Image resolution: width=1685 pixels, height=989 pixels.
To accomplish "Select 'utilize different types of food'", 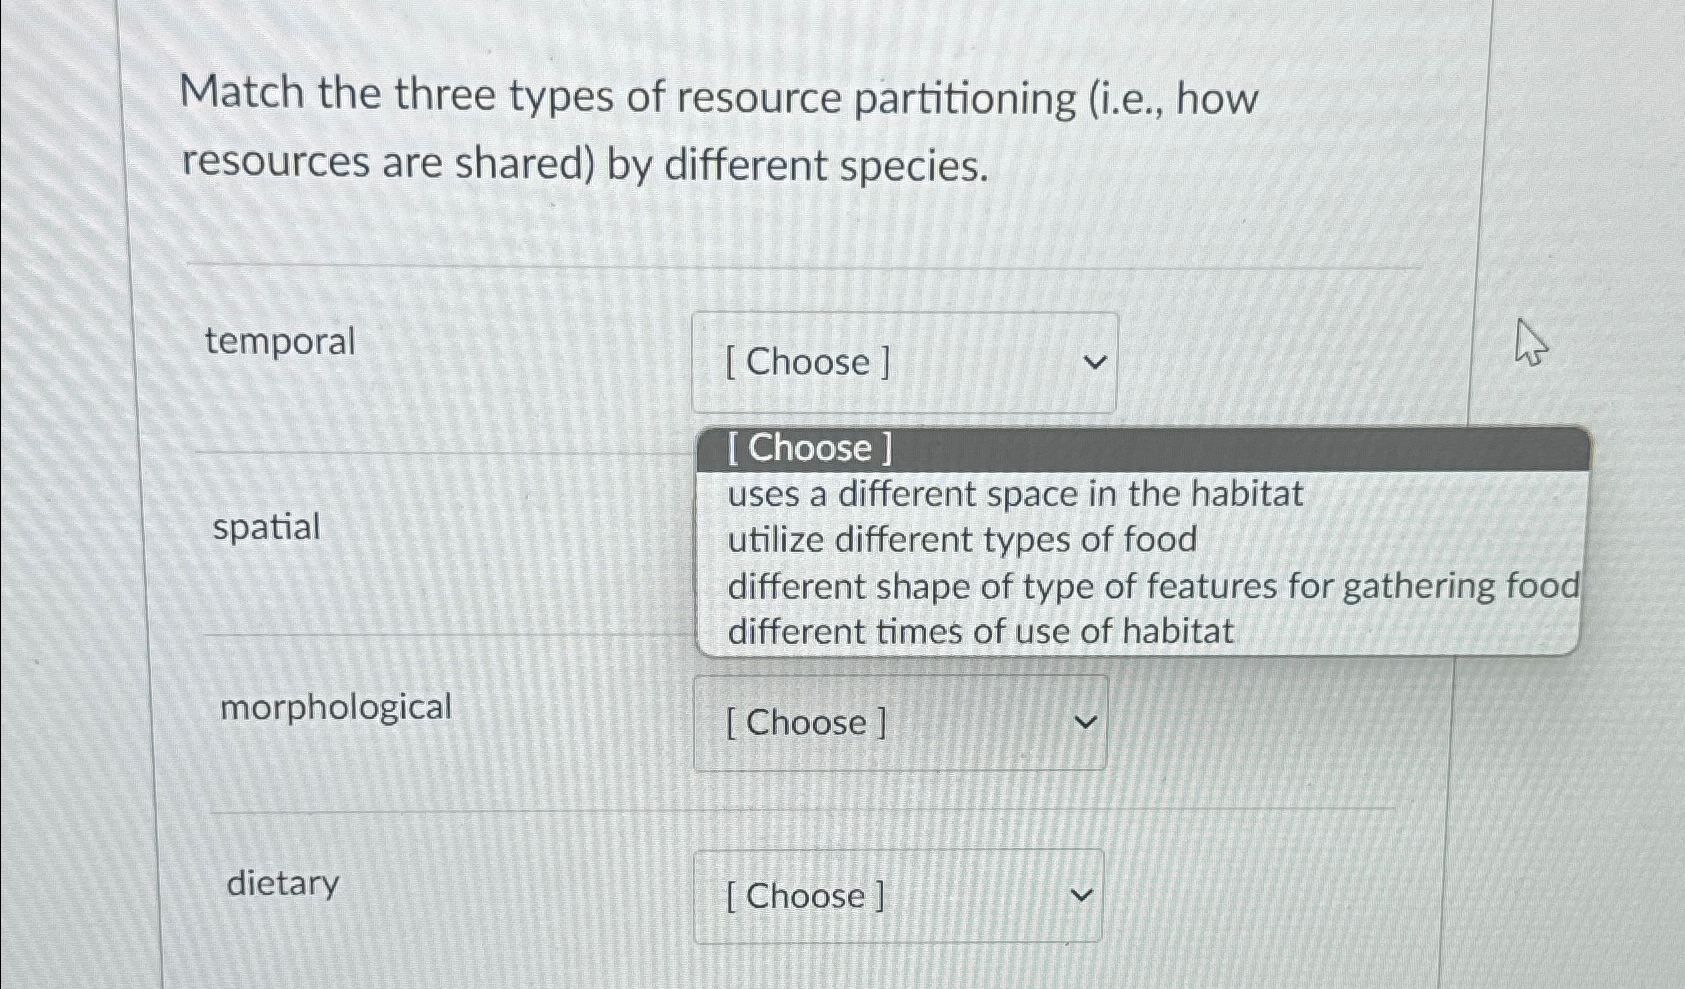I will [x=960, y=540].
